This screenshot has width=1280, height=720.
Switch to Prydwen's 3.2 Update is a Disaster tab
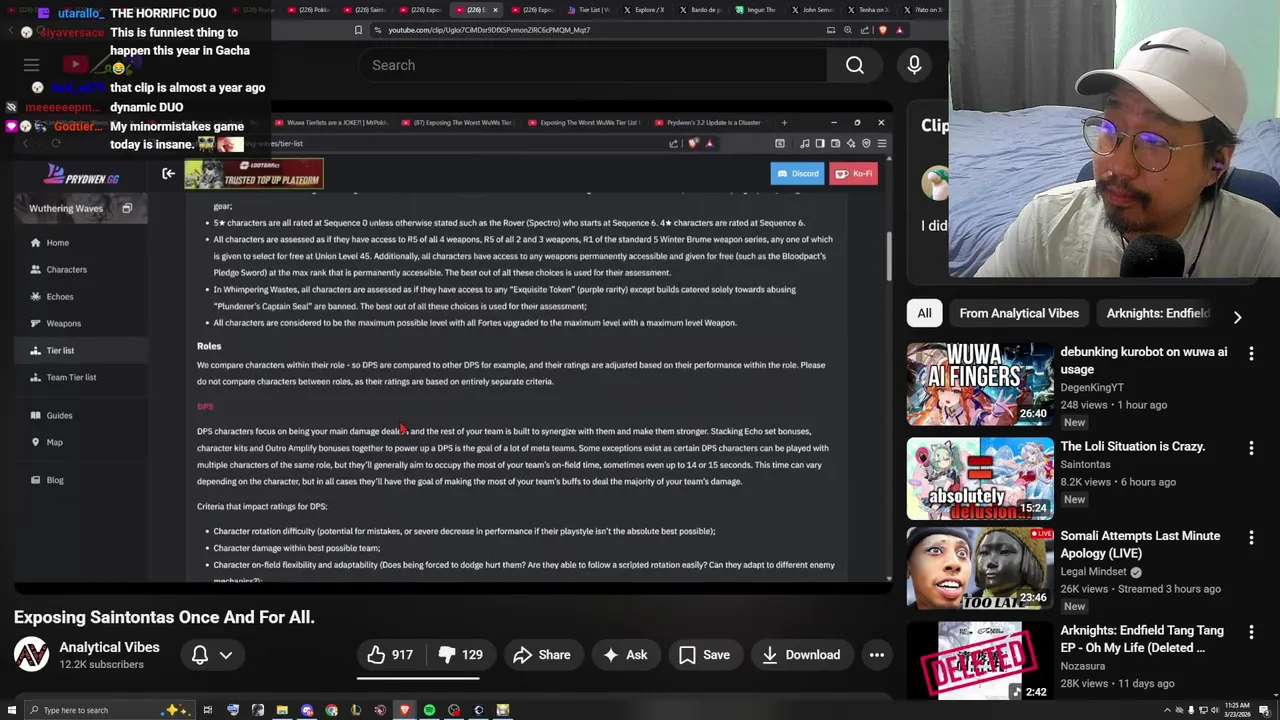tap(712, 123)
